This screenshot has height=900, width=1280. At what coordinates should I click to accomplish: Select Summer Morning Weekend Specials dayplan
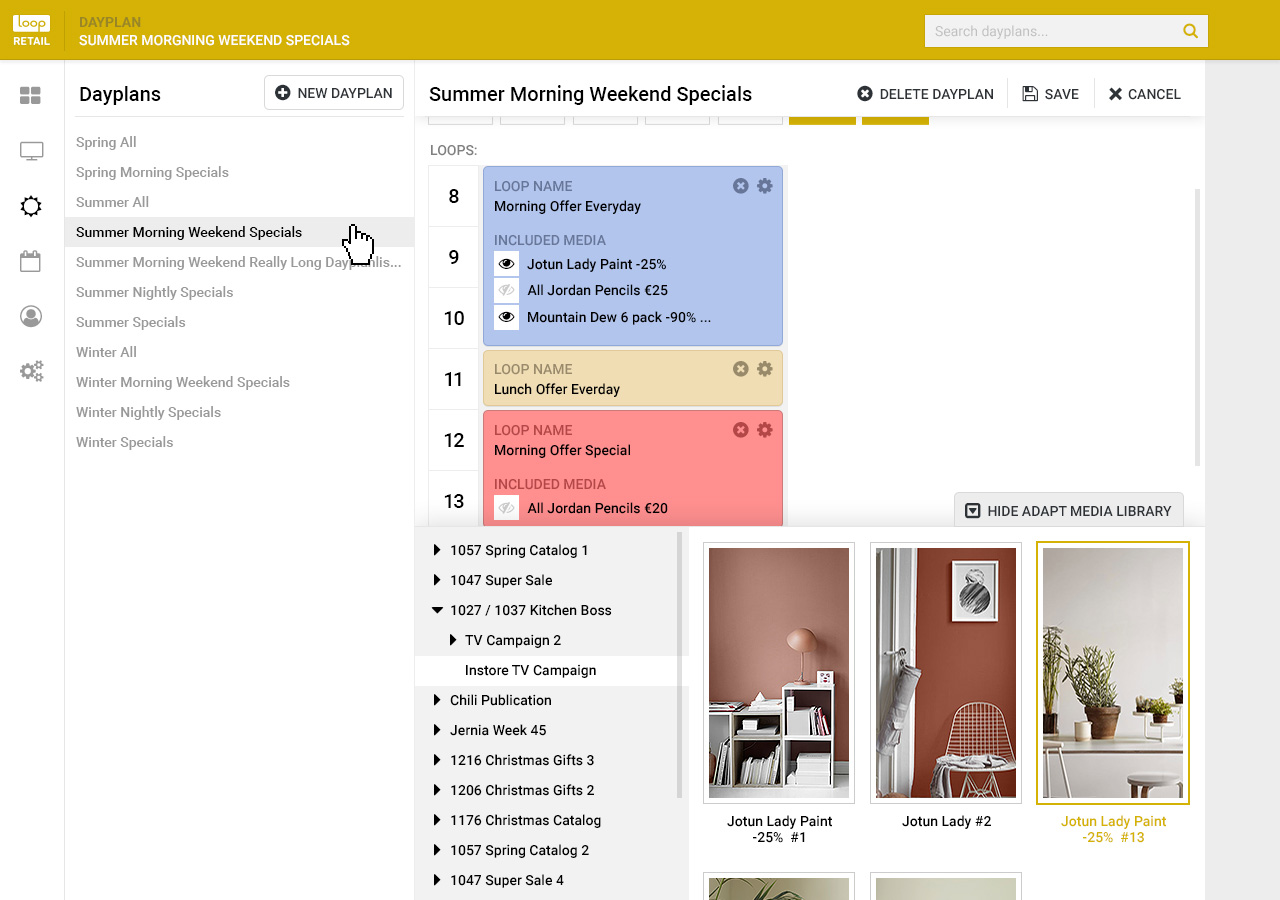[x=240, y=232]
